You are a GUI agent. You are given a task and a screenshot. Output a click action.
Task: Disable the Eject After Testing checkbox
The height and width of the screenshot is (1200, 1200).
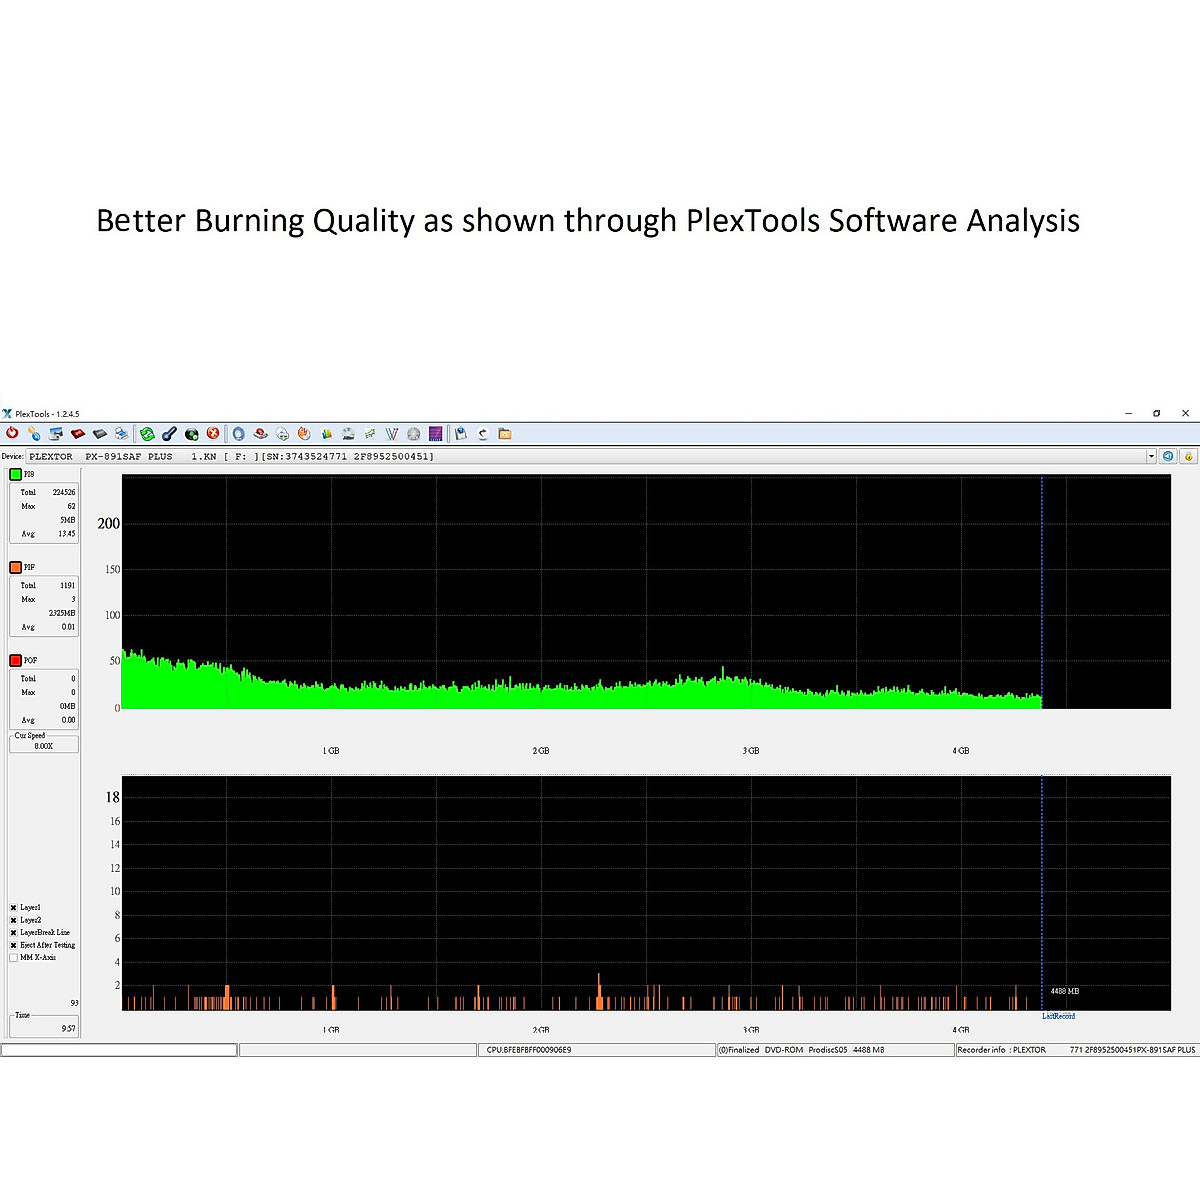tap(14, 945)
